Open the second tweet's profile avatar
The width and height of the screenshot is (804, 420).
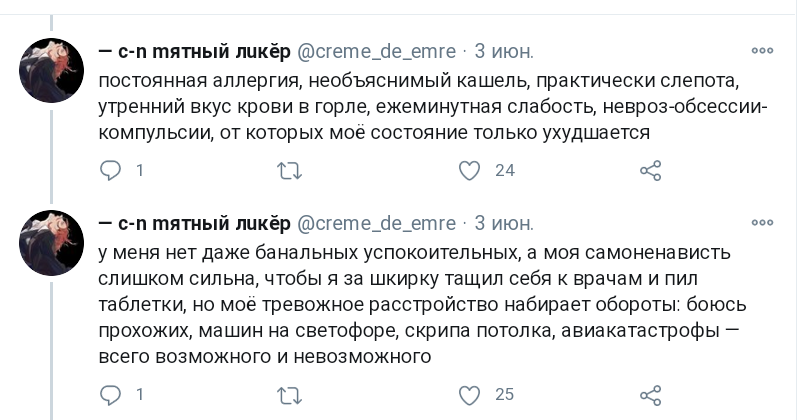click(x=52, y=243)
